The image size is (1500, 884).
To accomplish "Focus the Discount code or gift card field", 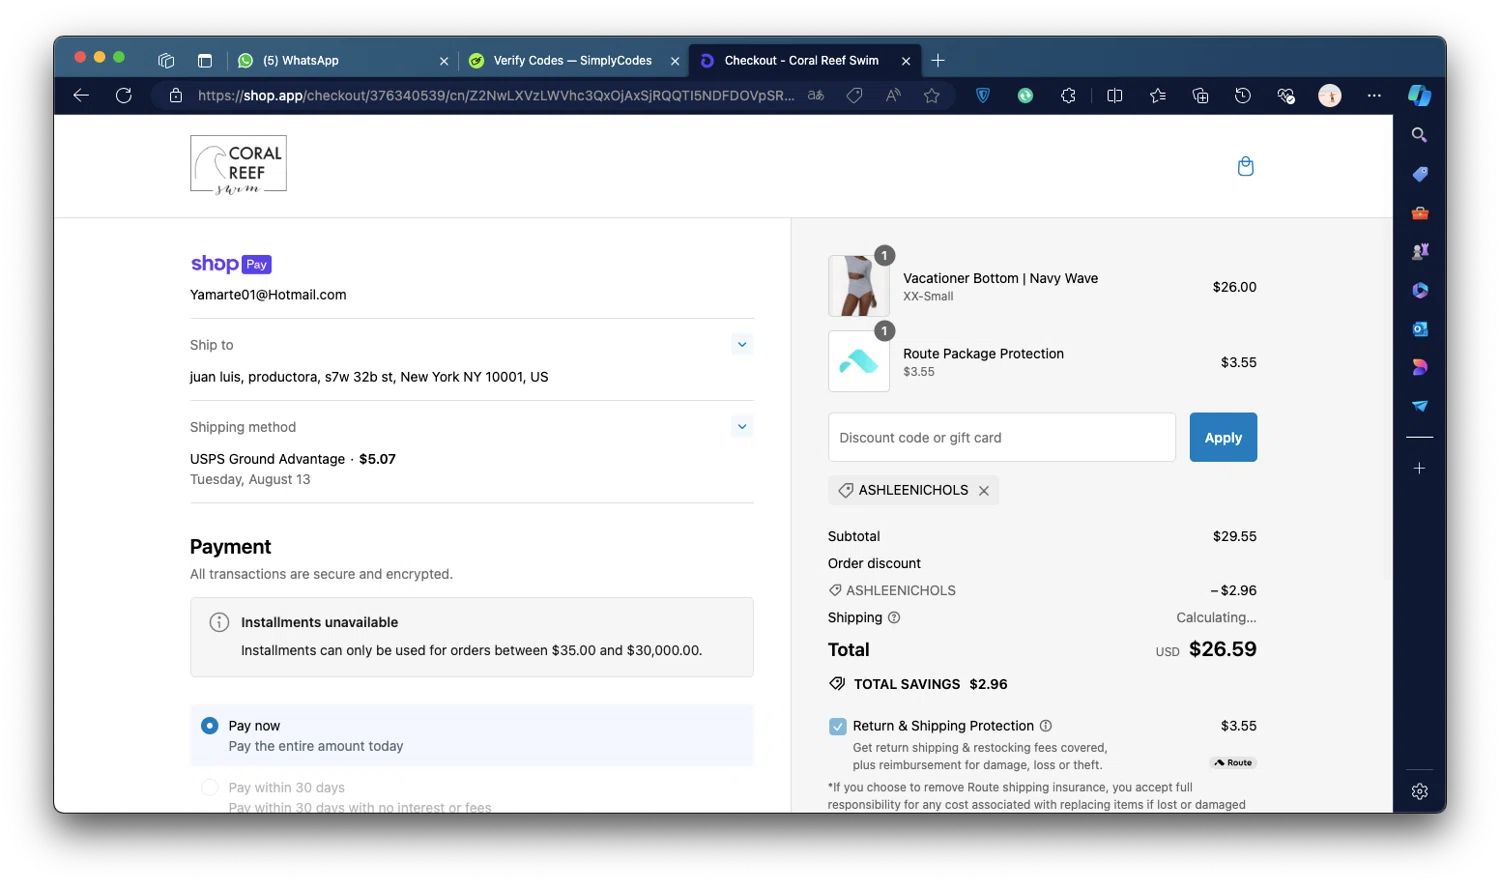I will click(1002, 437).
